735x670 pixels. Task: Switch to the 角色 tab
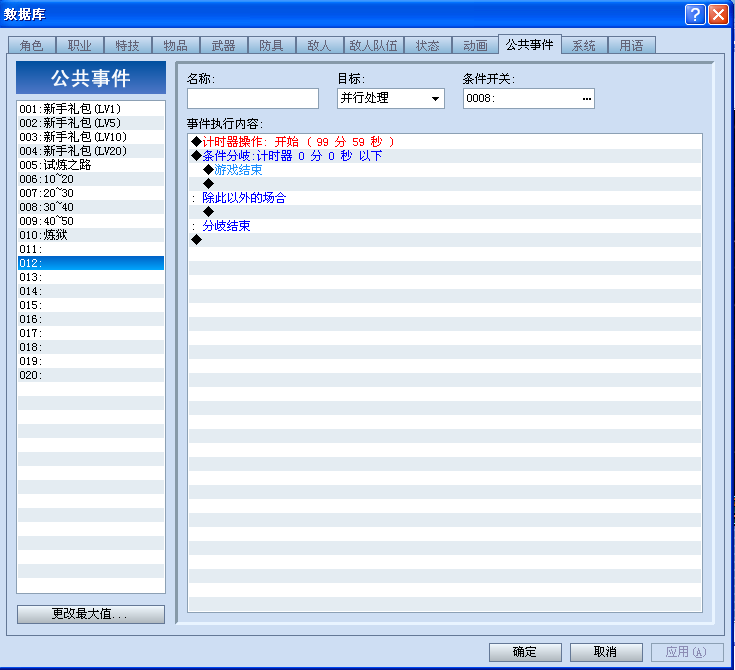32,45
